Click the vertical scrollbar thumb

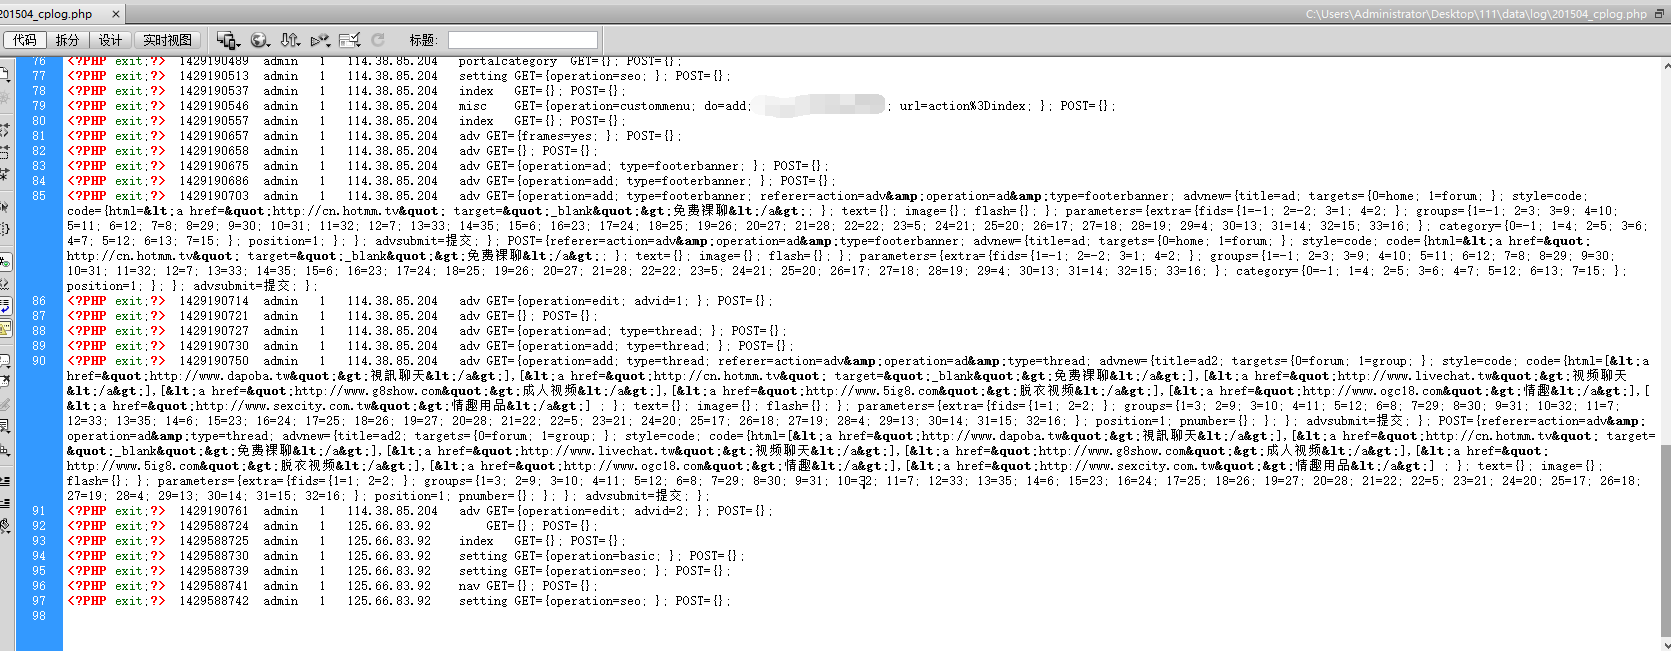coord(1666,540)
